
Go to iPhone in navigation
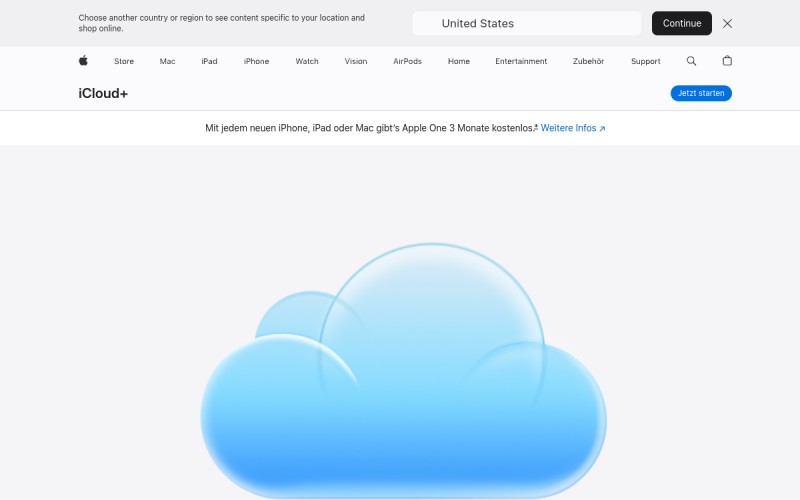tap(256, 61)
